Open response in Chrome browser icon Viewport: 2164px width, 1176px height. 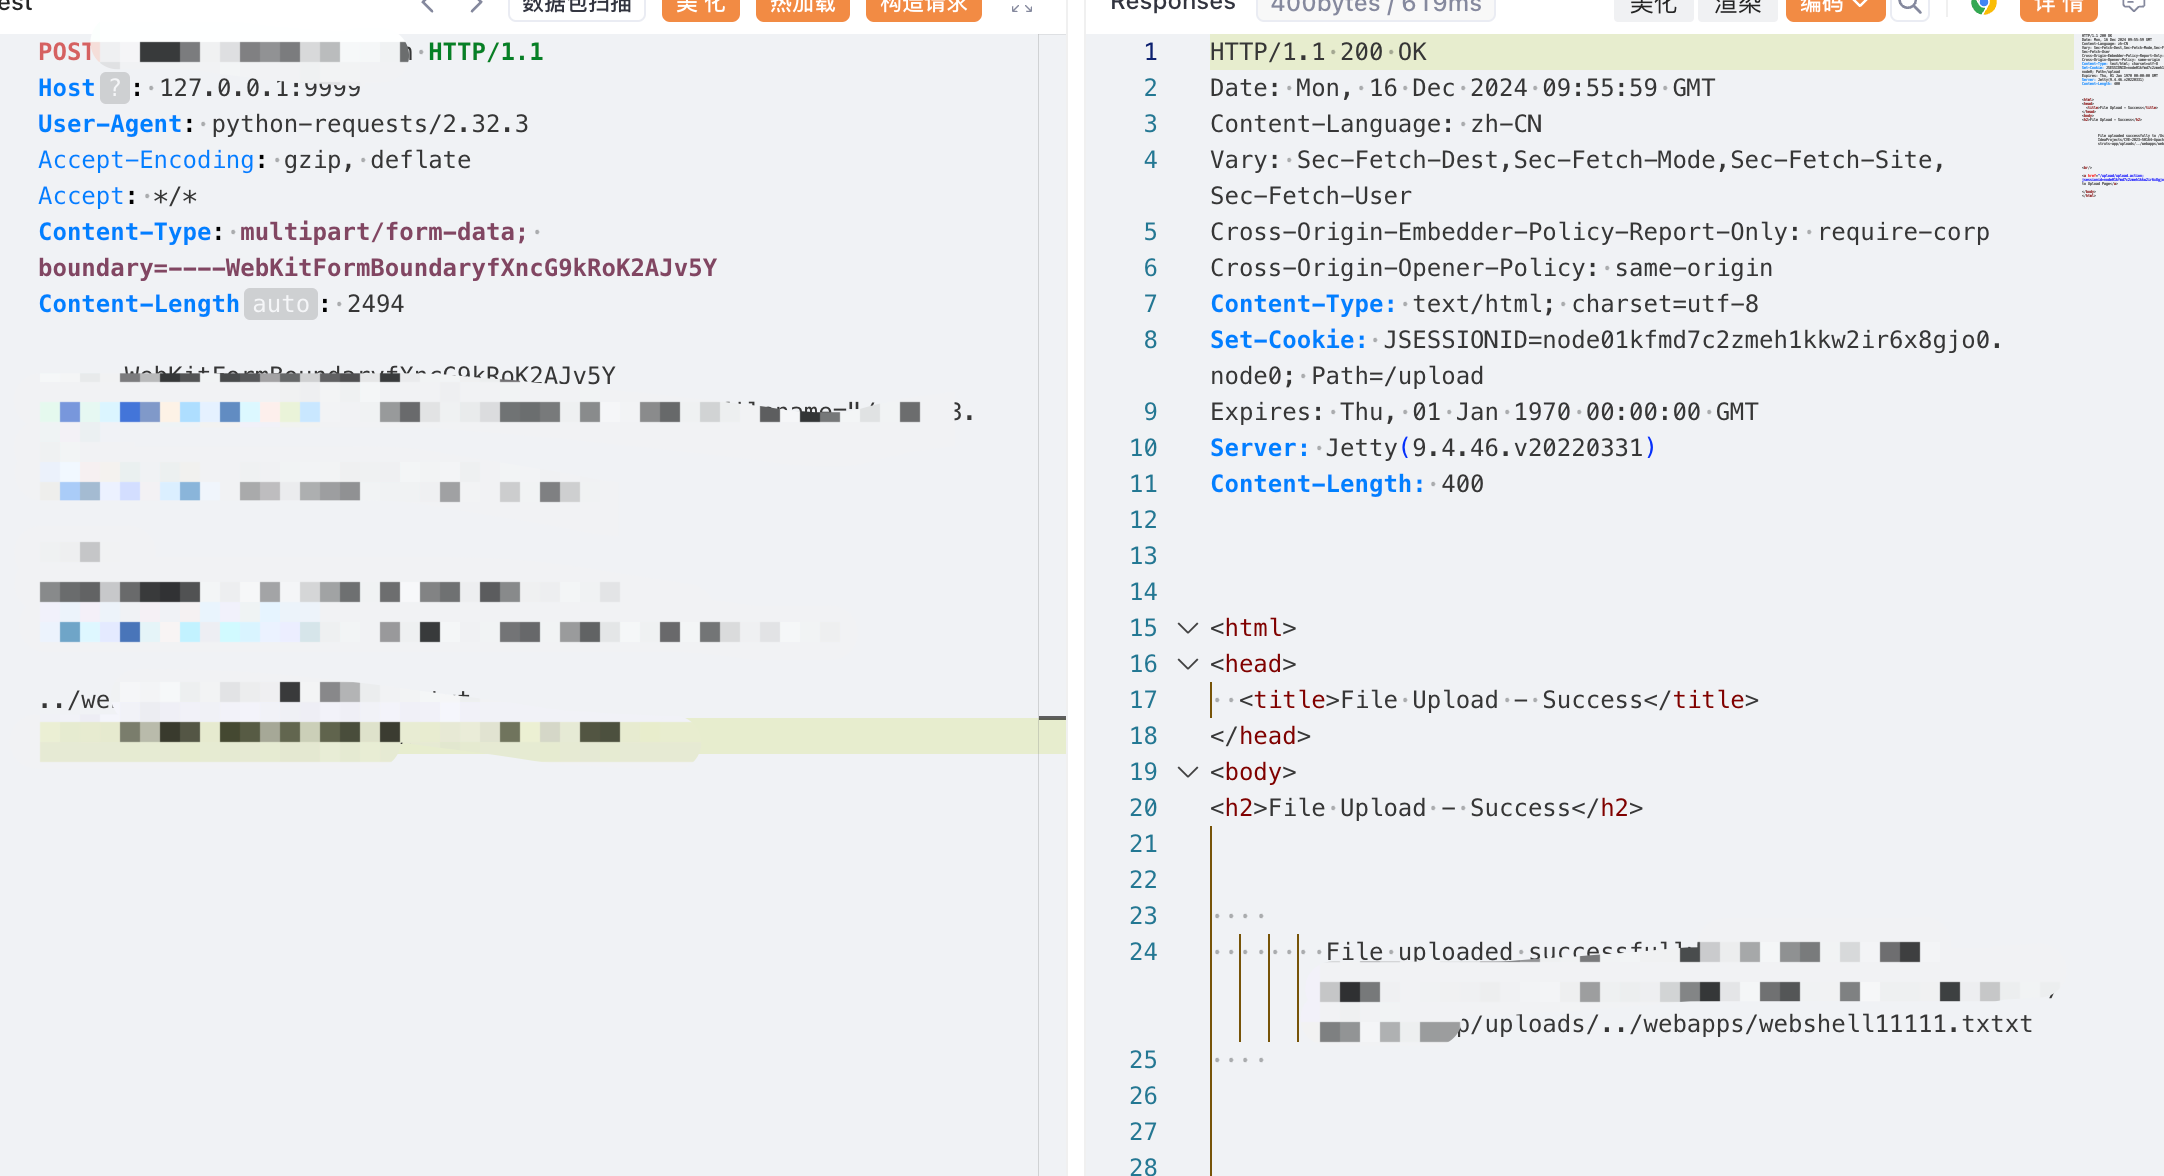1983,7
